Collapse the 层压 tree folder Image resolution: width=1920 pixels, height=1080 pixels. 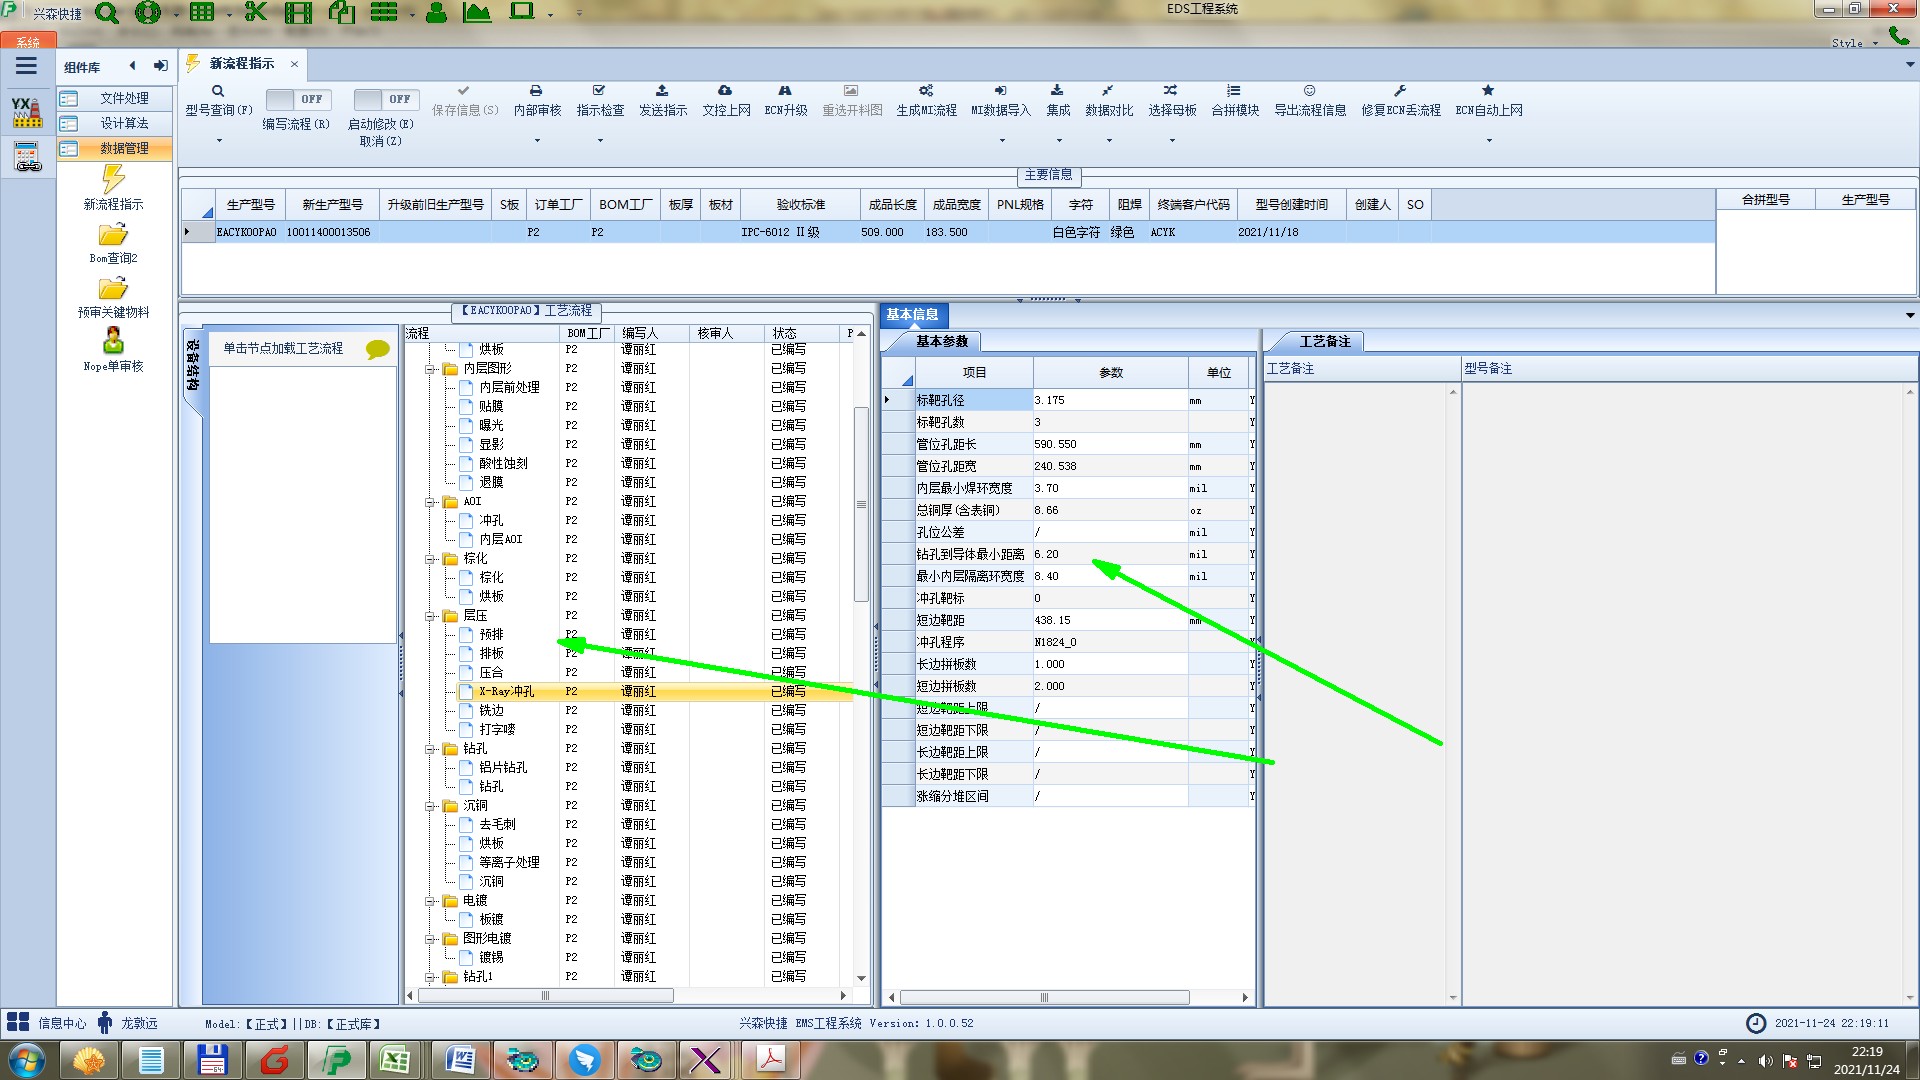431,616
